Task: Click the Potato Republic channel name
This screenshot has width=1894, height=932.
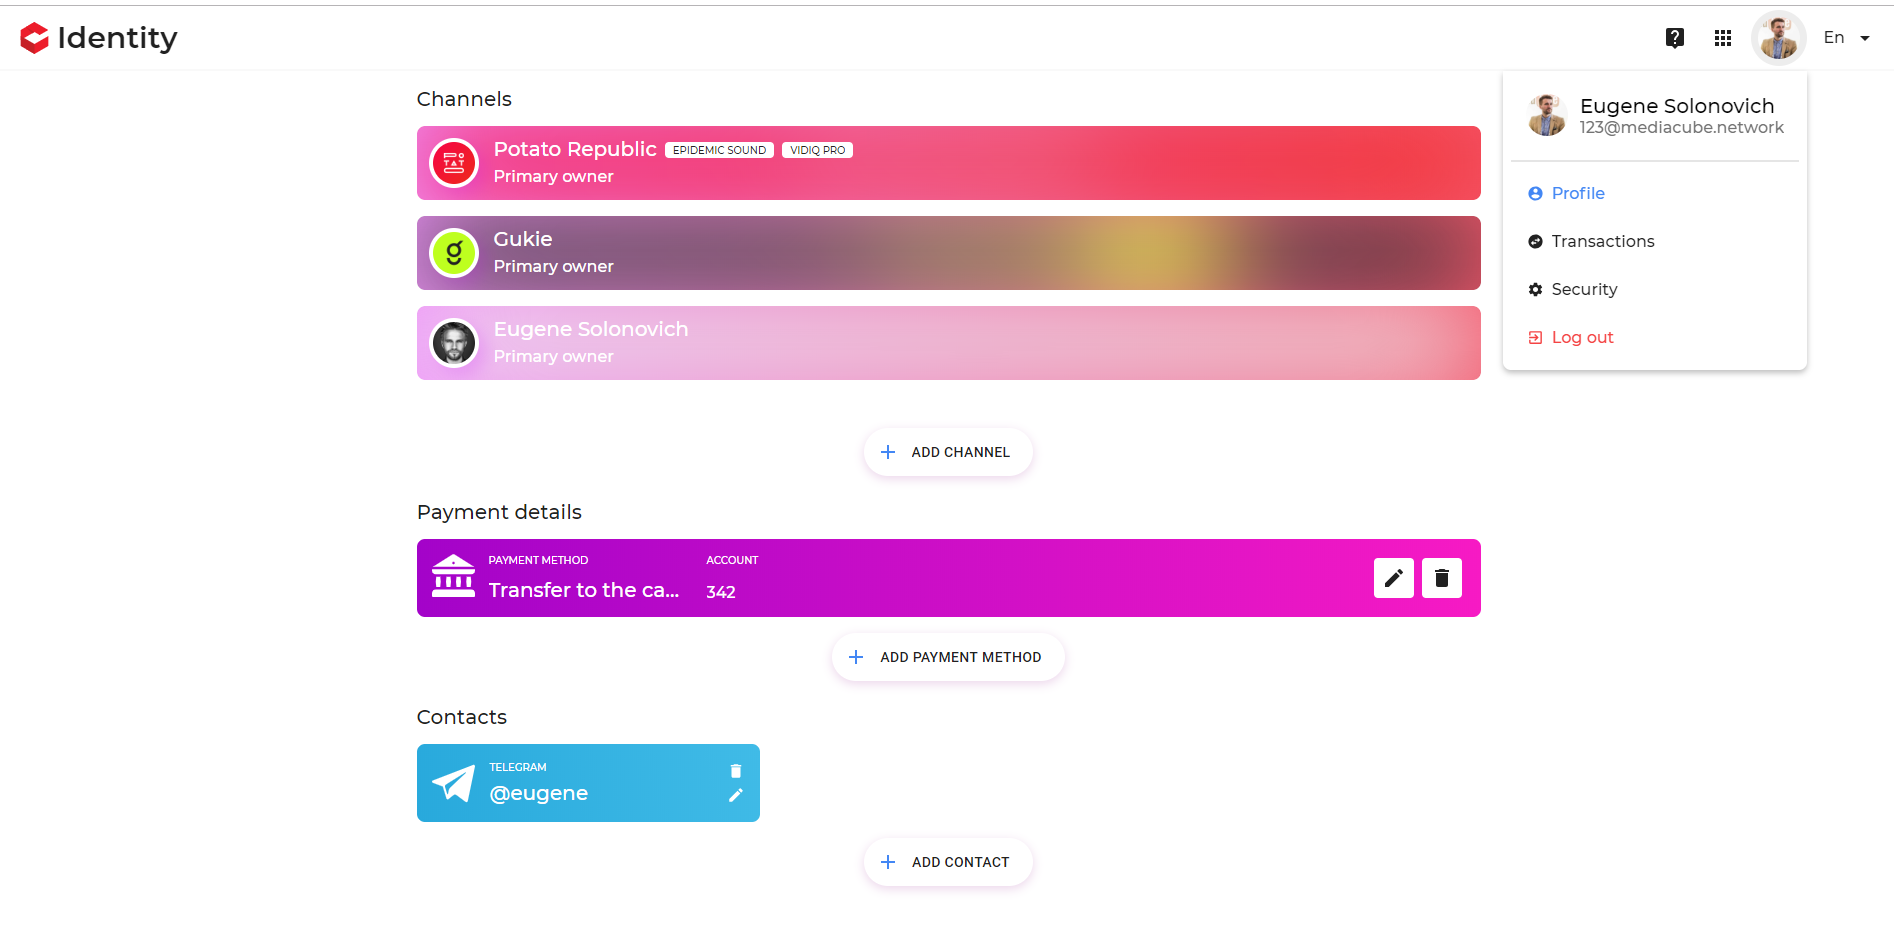Action: tap(575, 149)
